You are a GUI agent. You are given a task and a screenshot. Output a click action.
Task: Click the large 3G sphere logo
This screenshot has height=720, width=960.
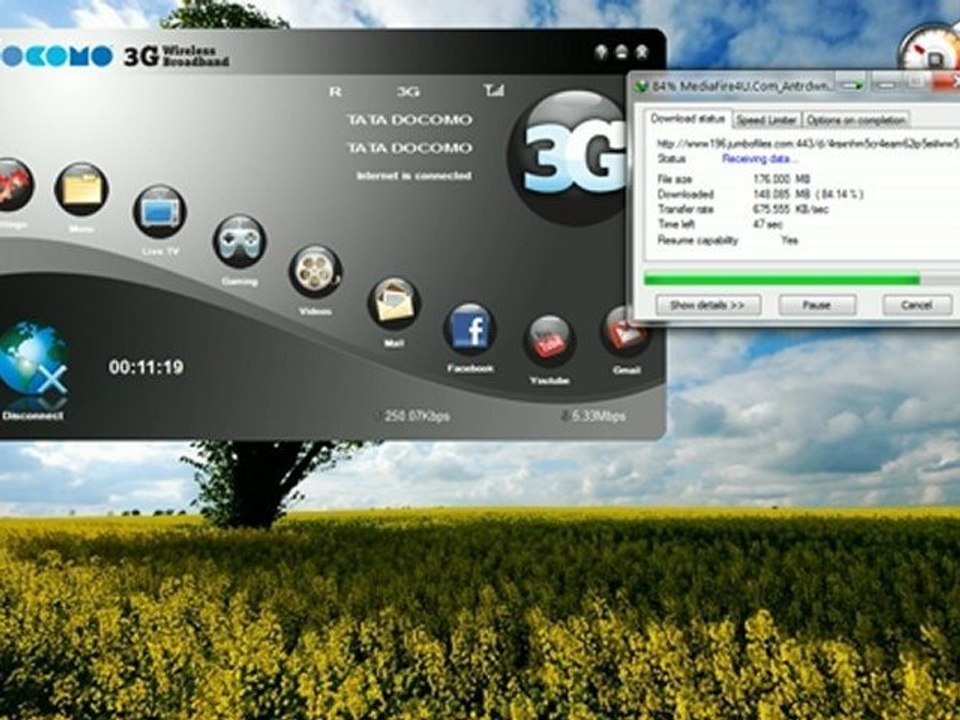click(568, 157)
